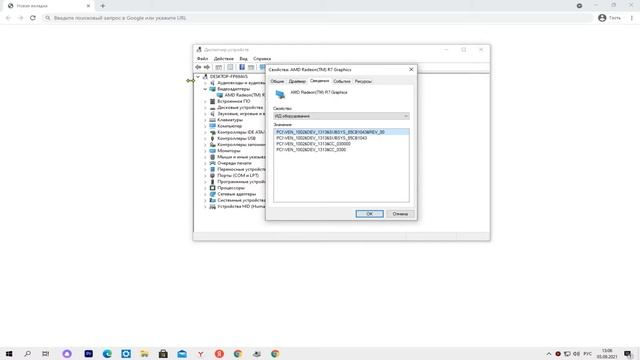This screenshot has width=640, height=360.
Task: Click the Windows Start button
Action: [9, 354]
